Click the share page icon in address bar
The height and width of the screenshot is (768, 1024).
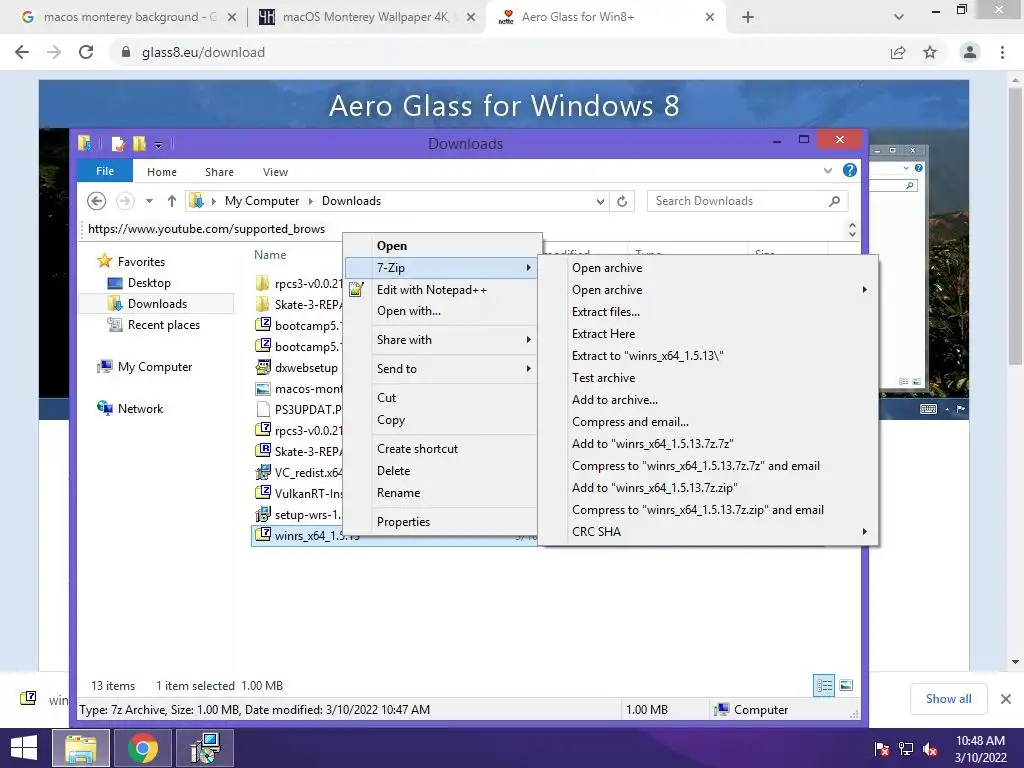898,52
